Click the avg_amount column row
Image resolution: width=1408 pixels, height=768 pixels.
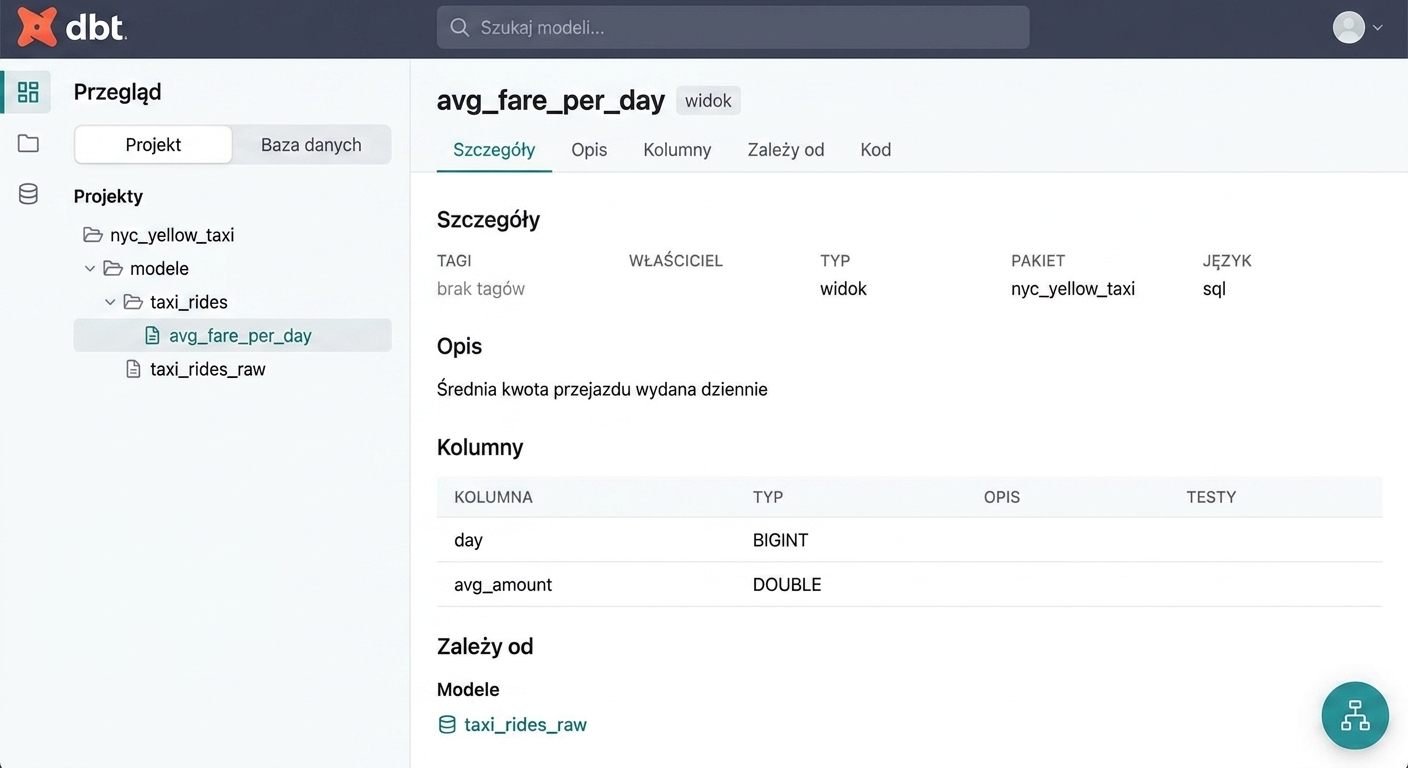[x=909, y=584]
